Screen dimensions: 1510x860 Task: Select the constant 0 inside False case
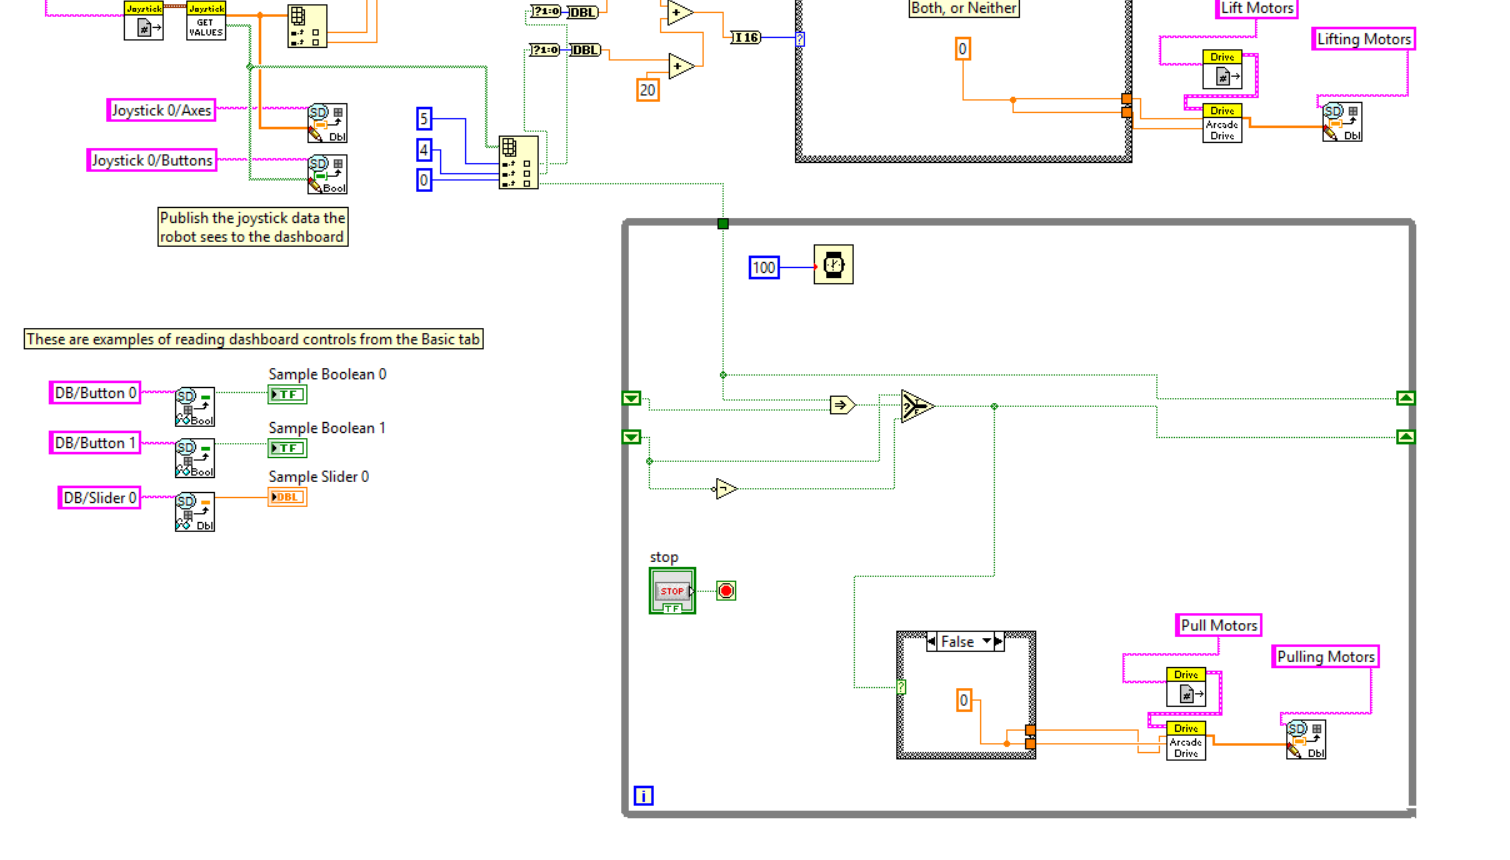[964, 700]
